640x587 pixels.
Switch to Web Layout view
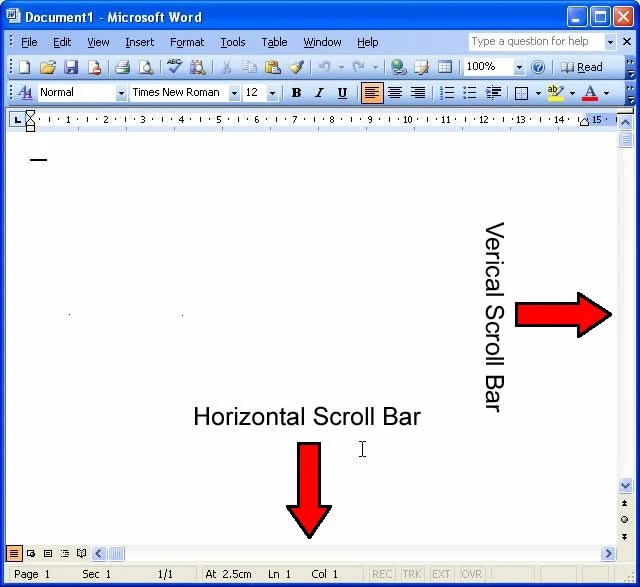[31, 554]
